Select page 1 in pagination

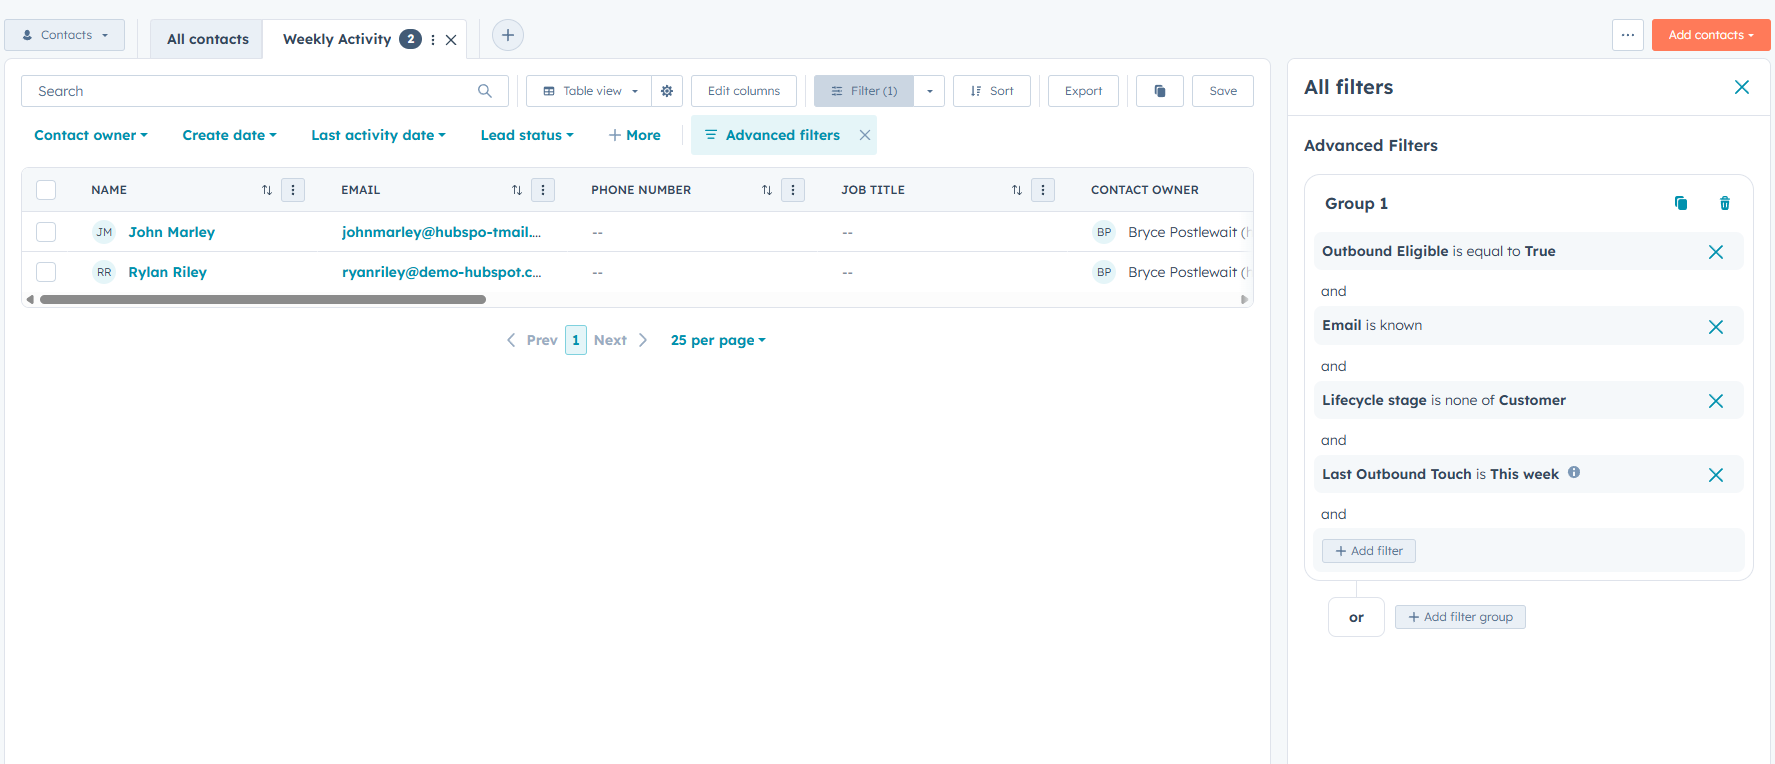point(576,340)
